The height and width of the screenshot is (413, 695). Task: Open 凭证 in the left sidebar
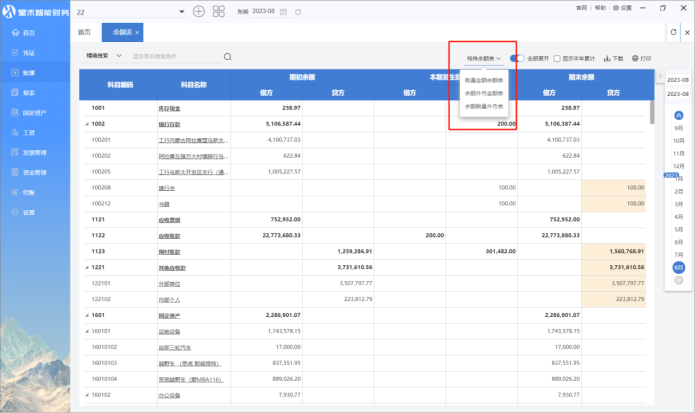coord(29,52)
